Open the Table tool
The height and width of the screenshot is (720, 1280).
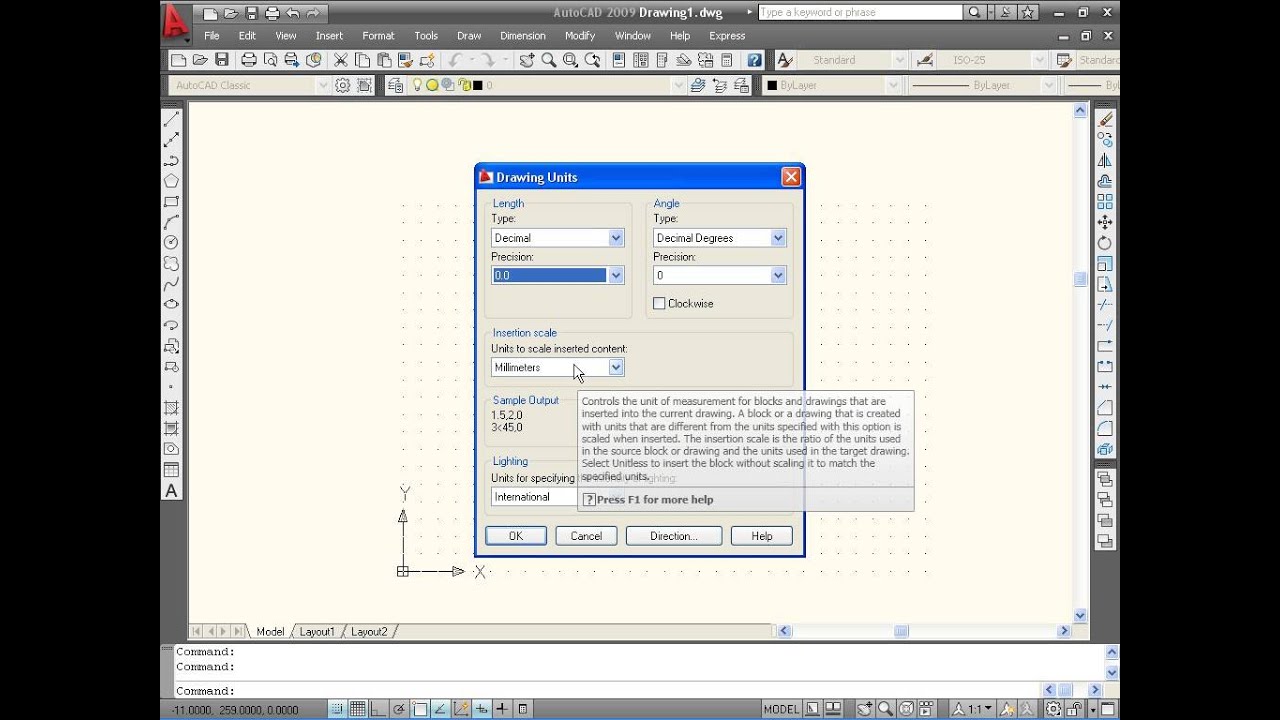[171, 470]
